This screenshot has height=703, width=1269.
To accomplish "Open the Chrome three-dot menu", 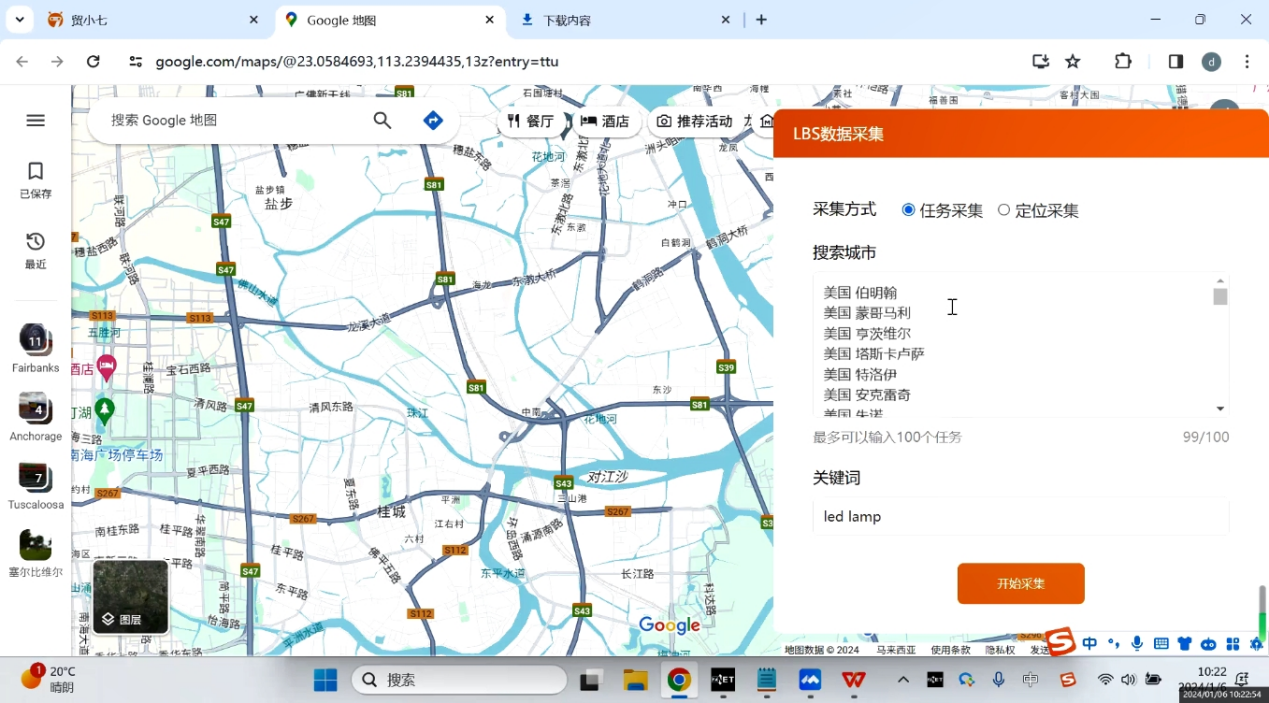I will 1247,61.
